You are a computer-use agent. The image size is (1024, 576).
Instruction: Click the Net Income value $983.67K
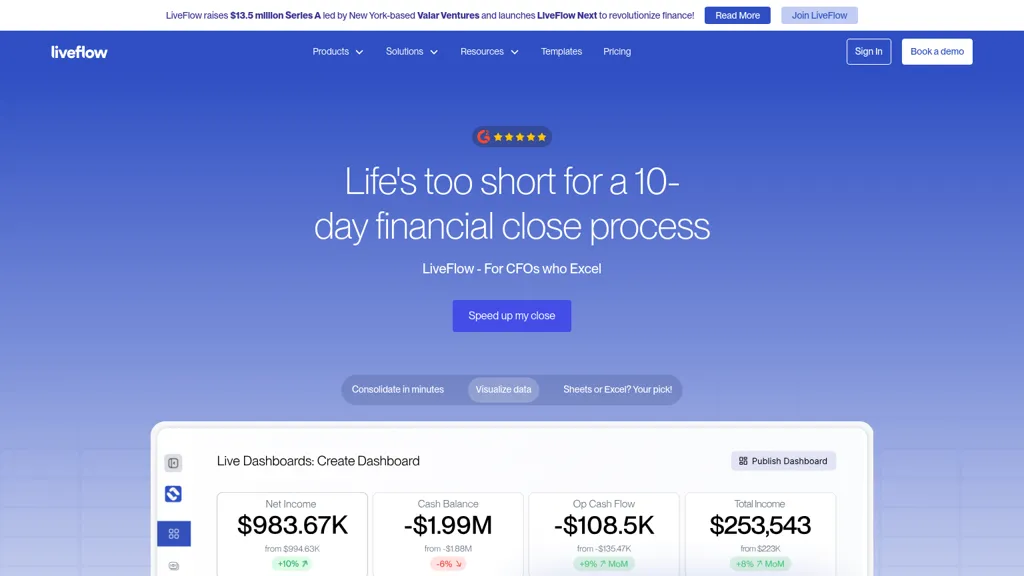(x=293, y=525)
